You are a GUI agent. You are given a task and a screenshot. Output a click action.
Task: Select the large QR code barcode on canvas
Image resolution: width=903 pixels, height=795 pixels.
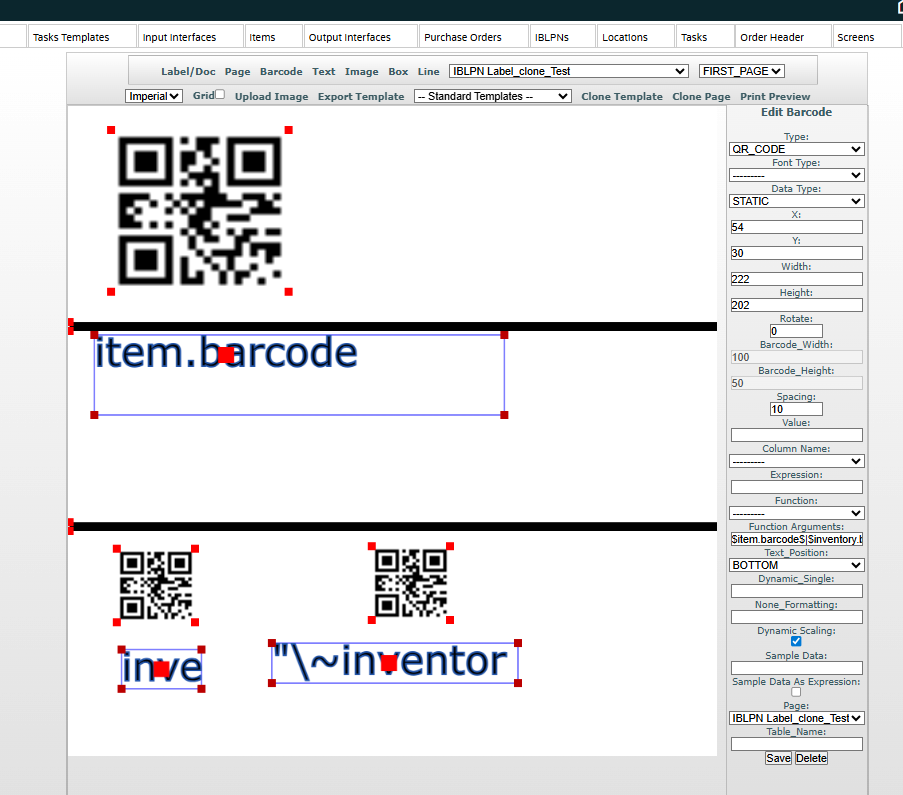click(x=200, y=211)
